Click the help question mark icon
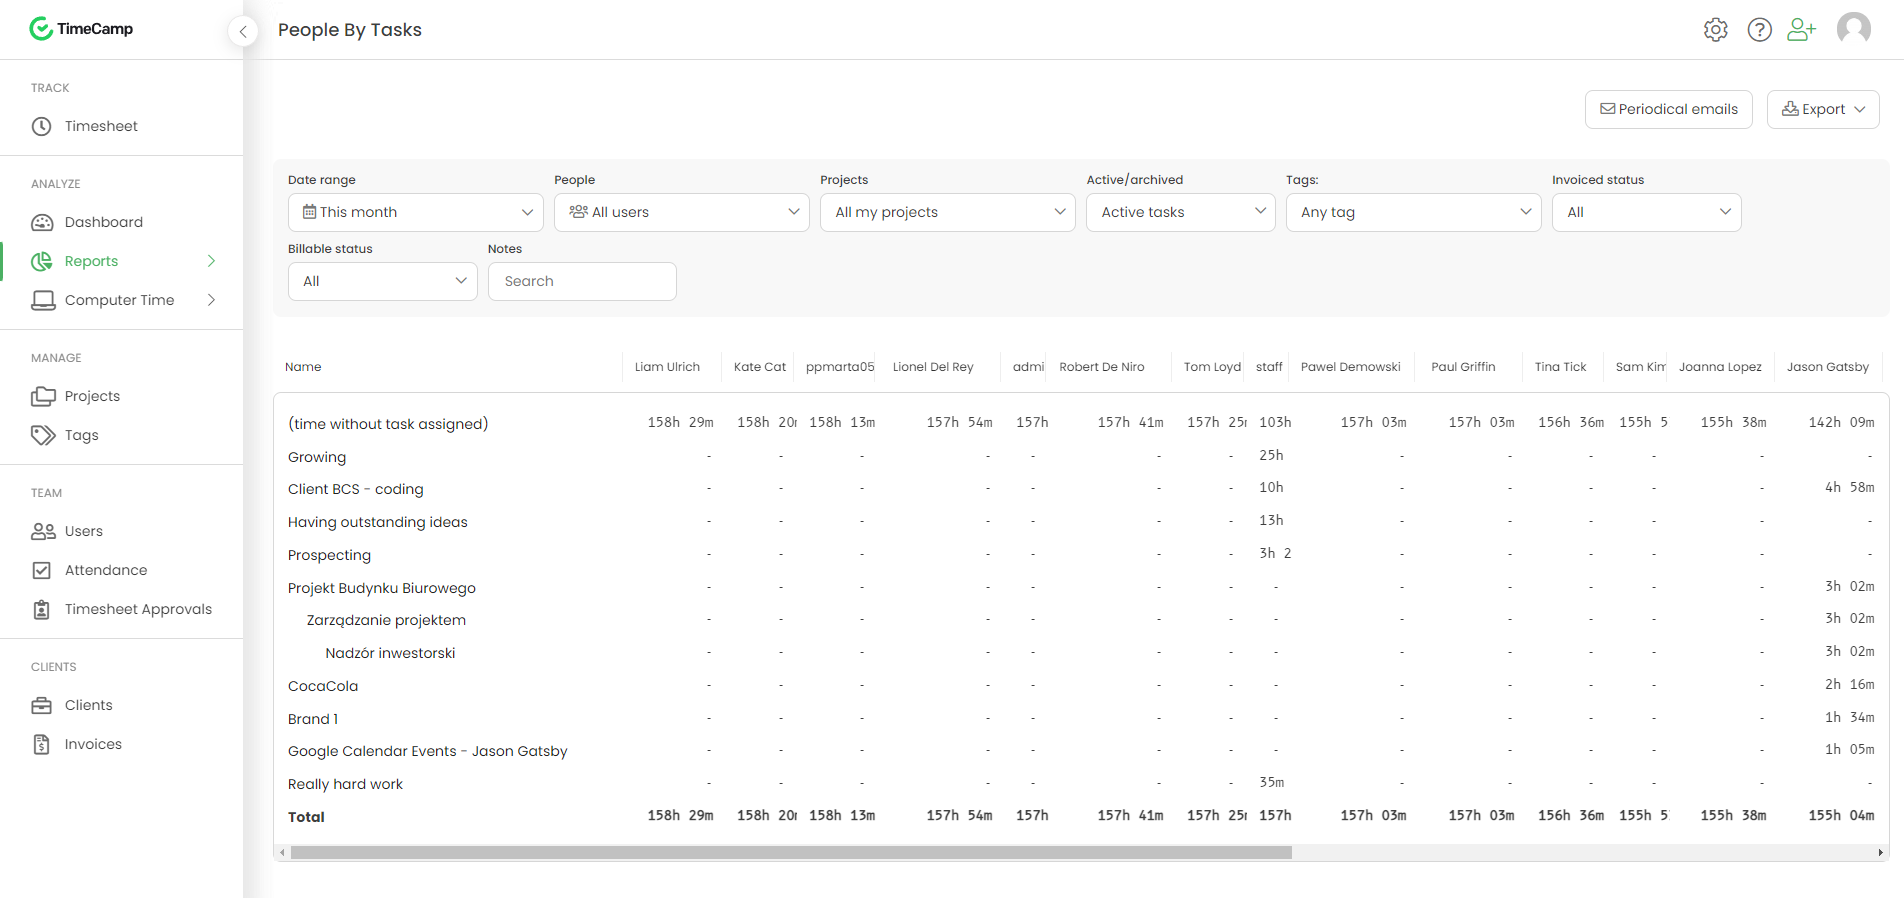 point(1759,30)
